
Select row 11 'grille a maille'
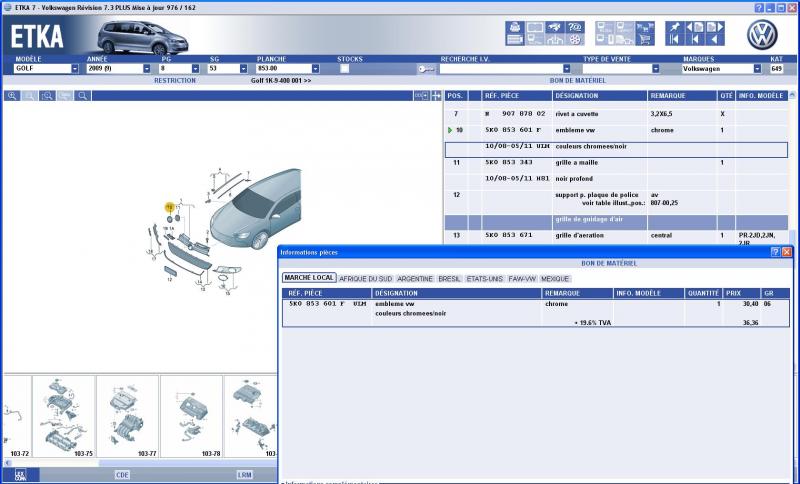tap(616, 163)
